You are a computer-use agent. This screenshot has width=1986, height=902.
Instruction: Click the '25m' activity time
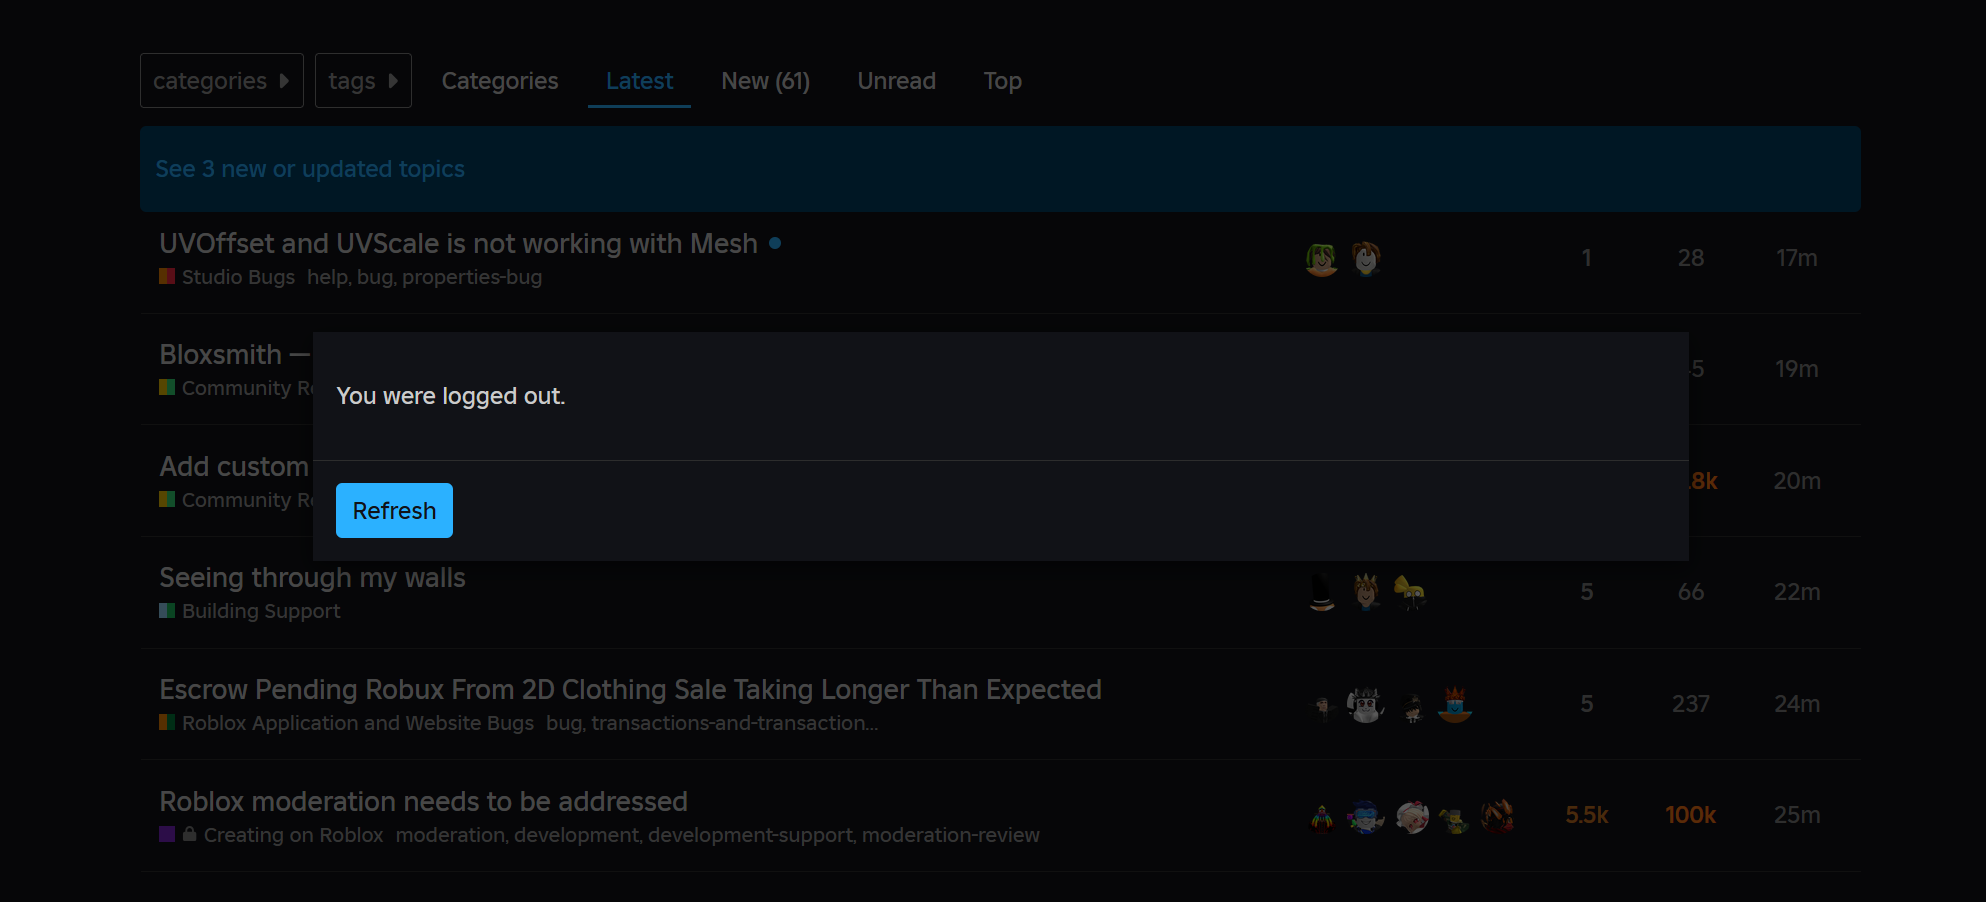point(1797,815)
